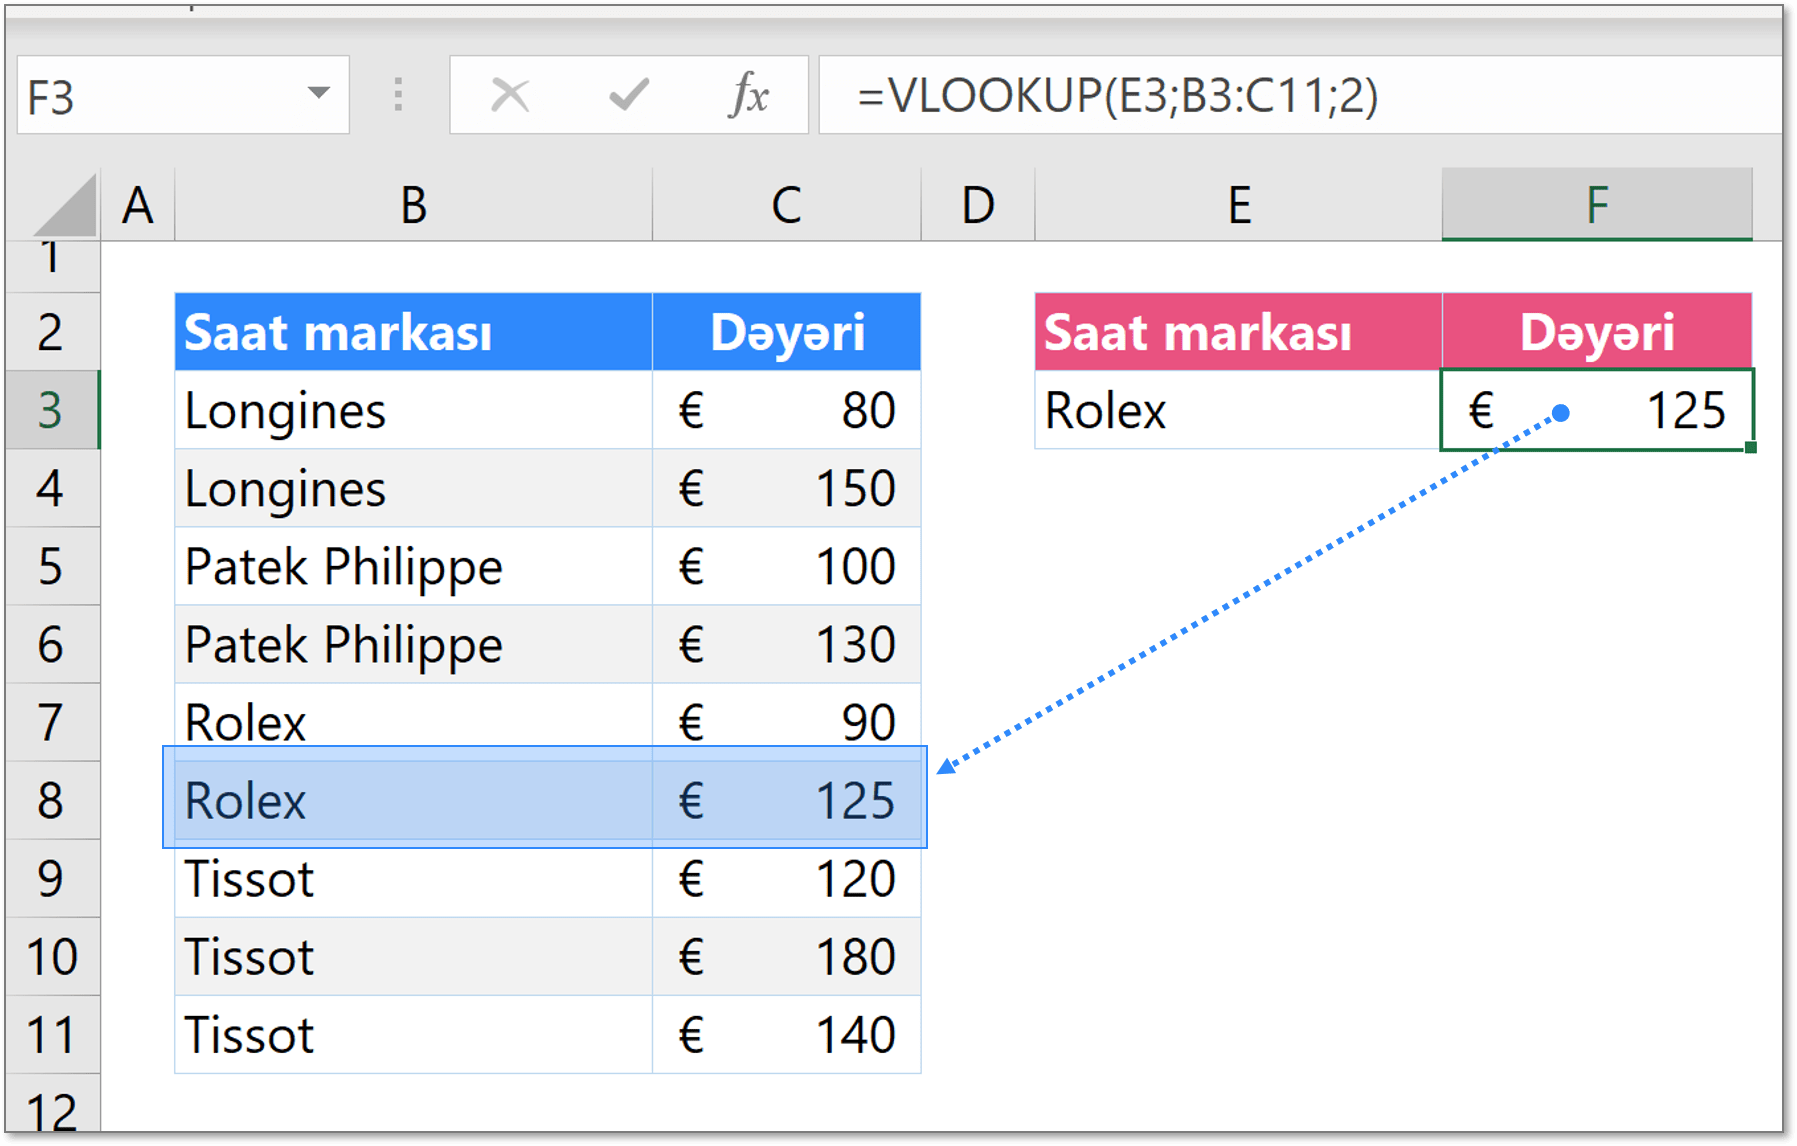This screenshot has height=1146, width=1797.
Task: Click the fill handle of cell F3
Action: pos(1751,448)
